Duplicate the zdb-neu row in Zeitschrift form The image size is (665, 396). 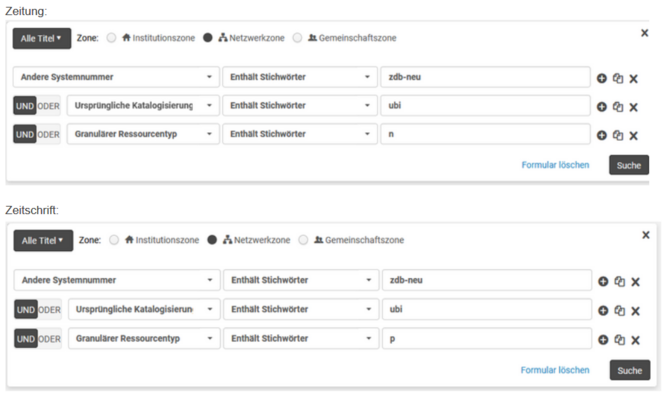[620, 282]
